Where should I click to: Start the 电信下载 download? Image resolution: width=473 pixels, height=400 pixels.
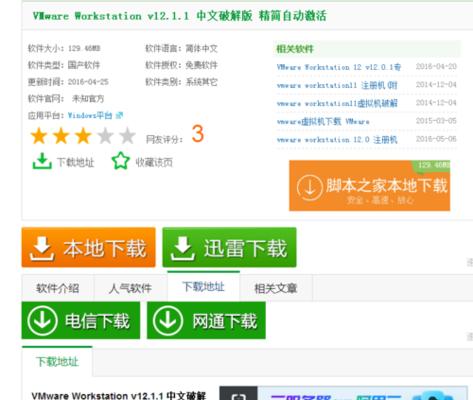(81, 320)
